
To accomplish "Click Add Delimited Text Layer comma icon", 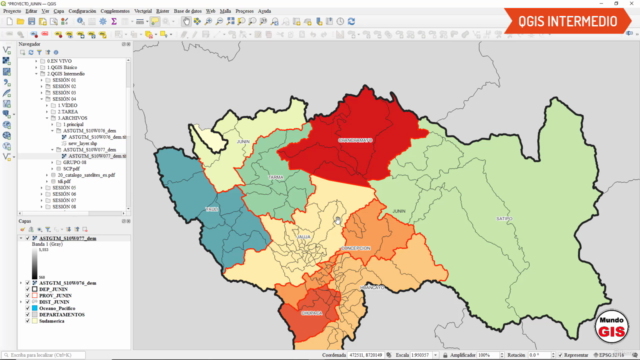I will 7,82.
